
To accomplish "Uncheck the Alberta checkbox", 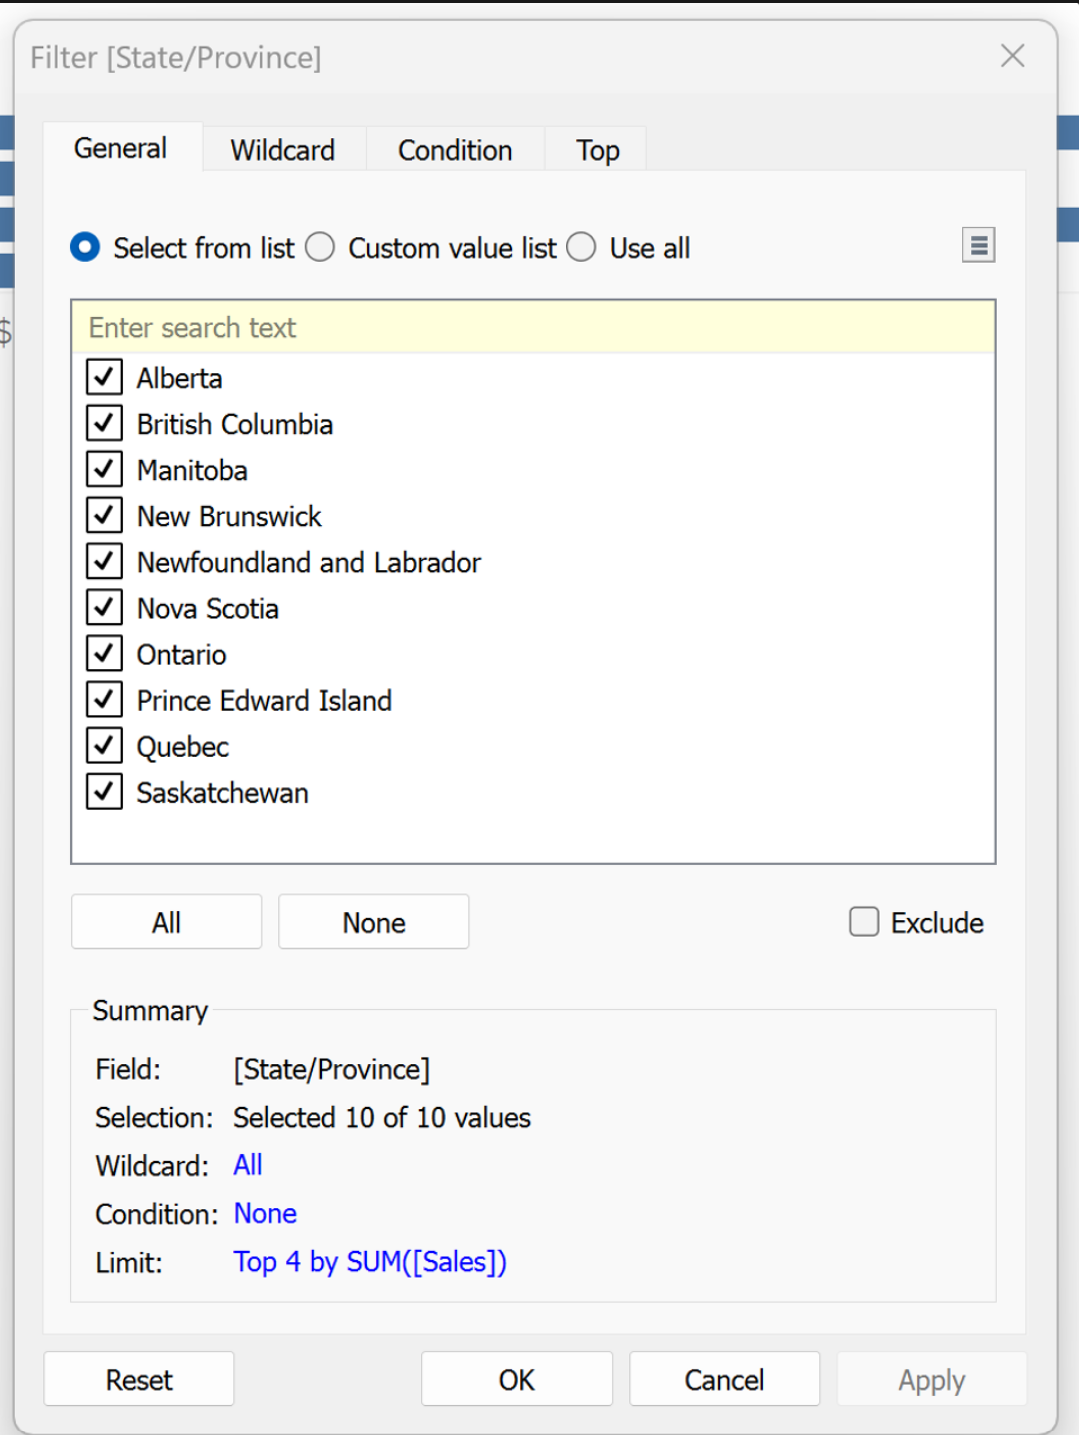I will coord(104,378).
